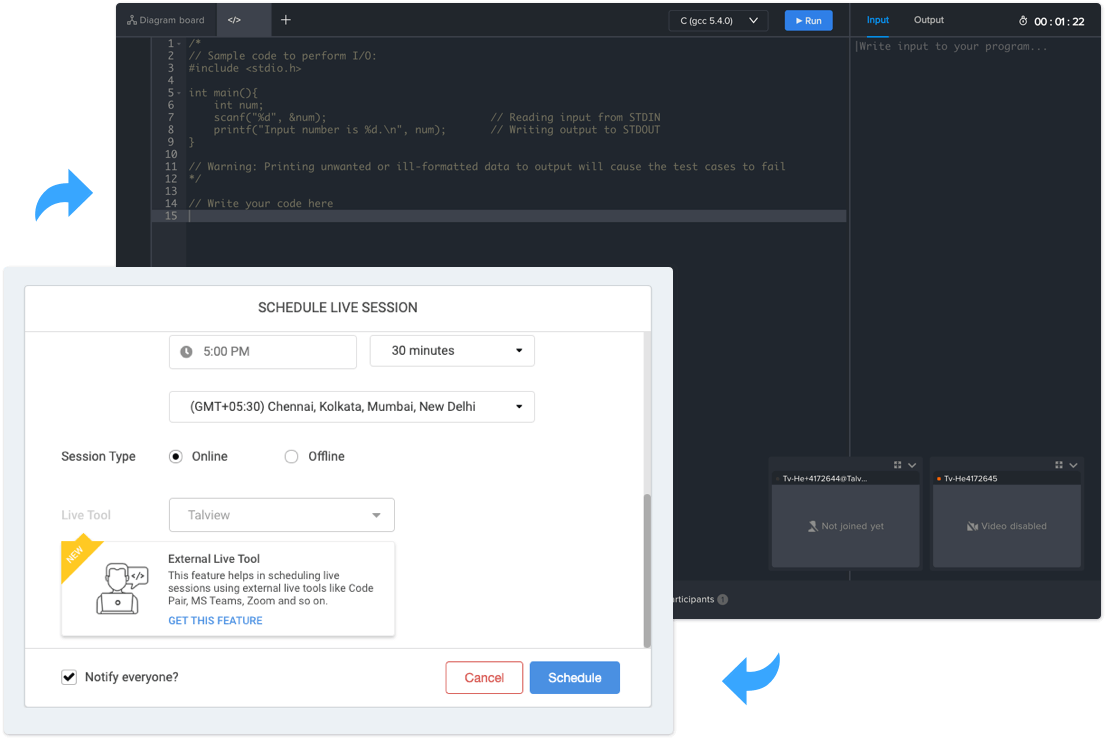Click 'Write your code here' comment line
1107x741 pixels.
pyautogui.click(x=261, y=203)
